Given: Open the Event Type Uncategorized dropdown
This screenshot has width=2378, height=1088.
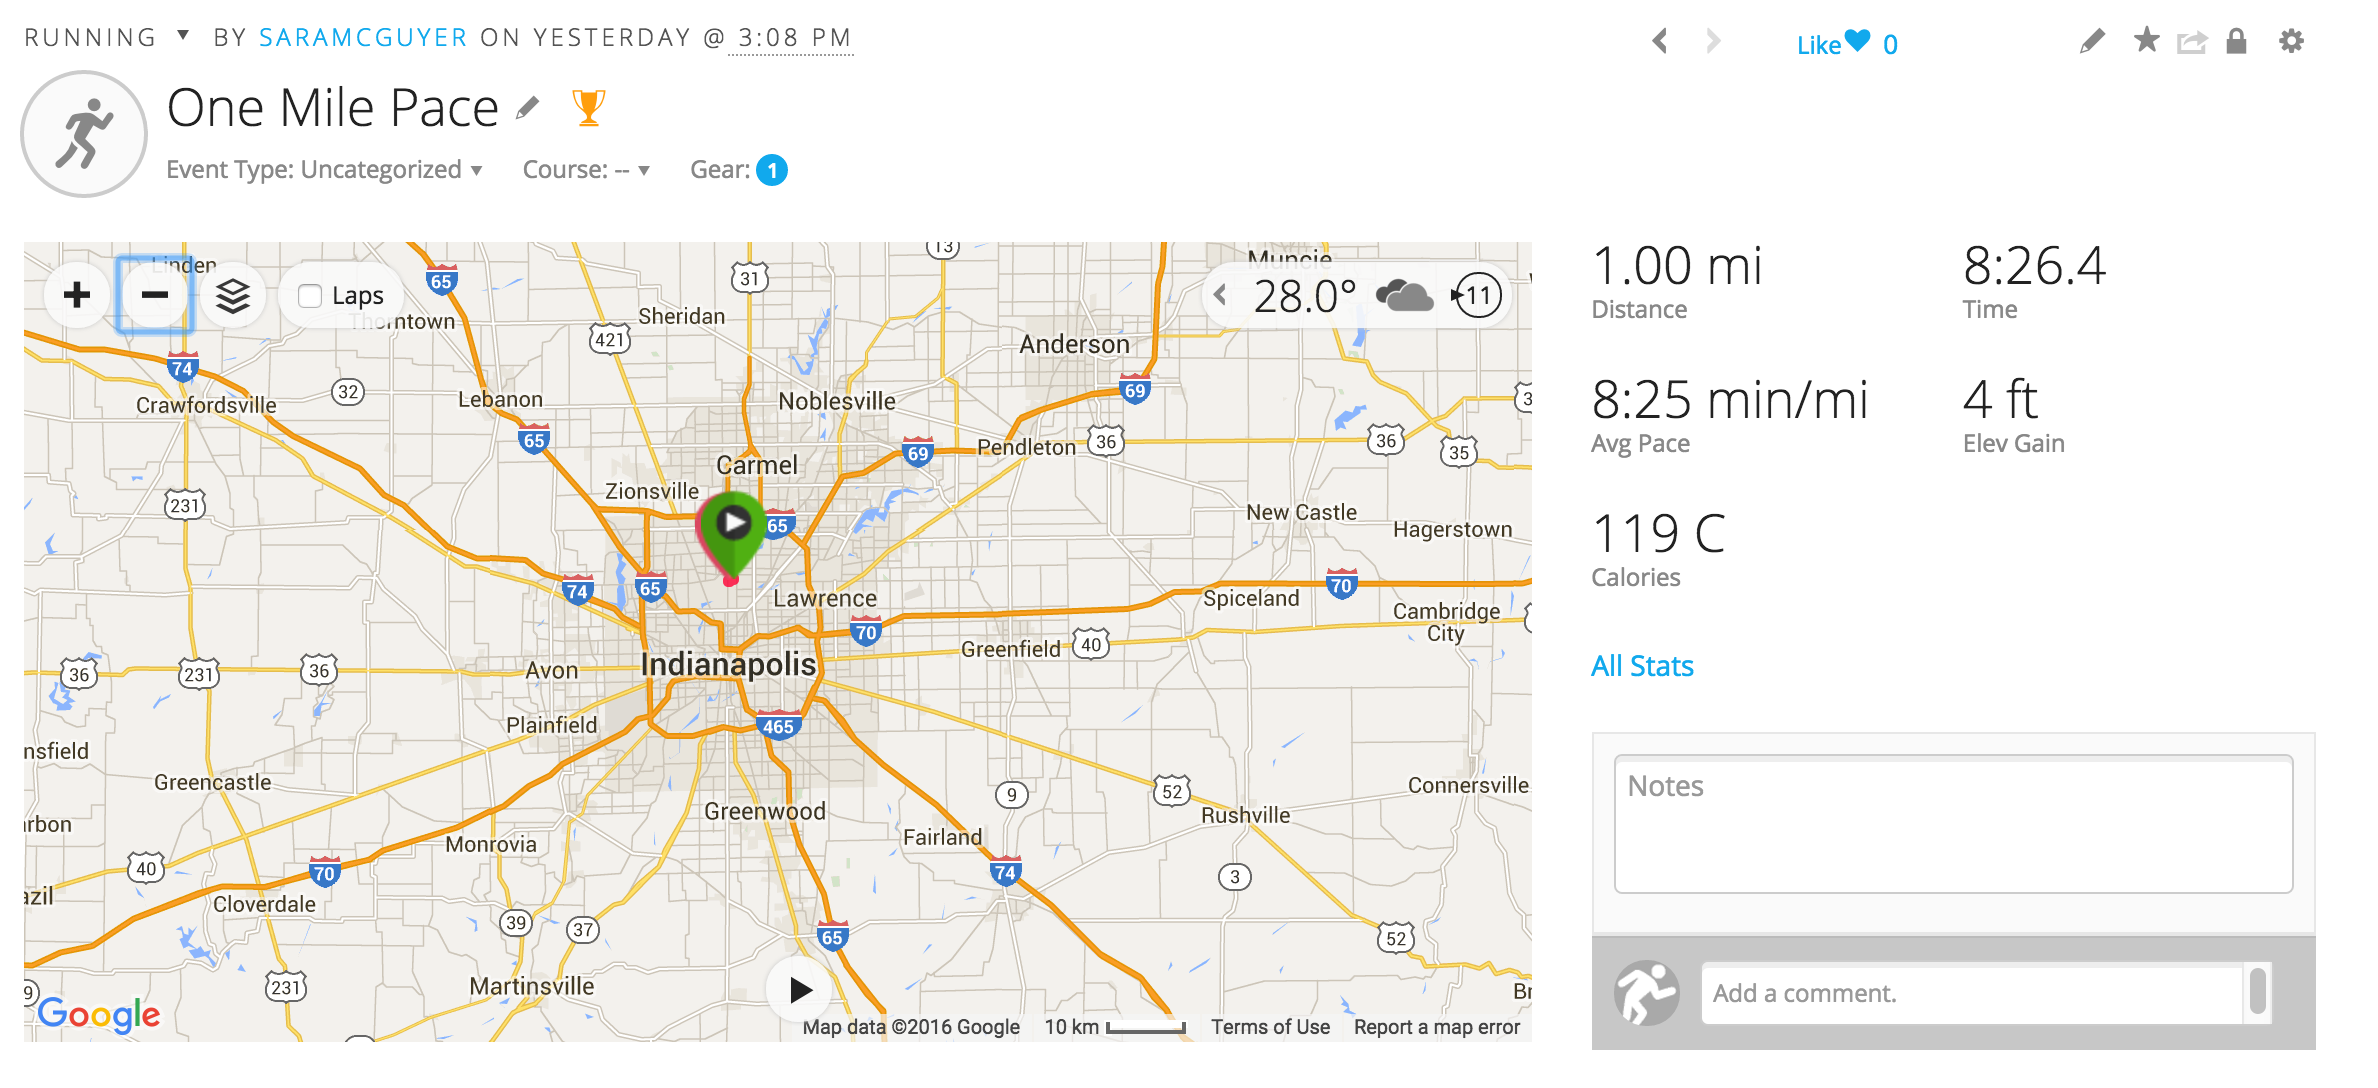Looking at the screenshot, I should coord(324,170).
